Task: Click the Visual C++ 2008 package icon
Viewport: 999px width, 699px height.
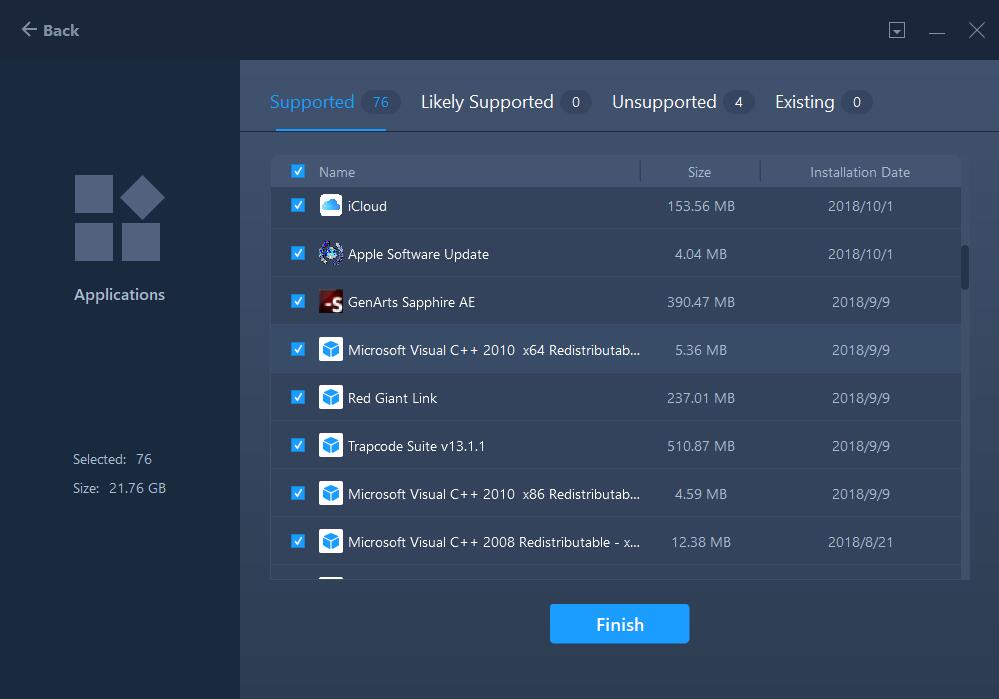Action: pos(331,542)
